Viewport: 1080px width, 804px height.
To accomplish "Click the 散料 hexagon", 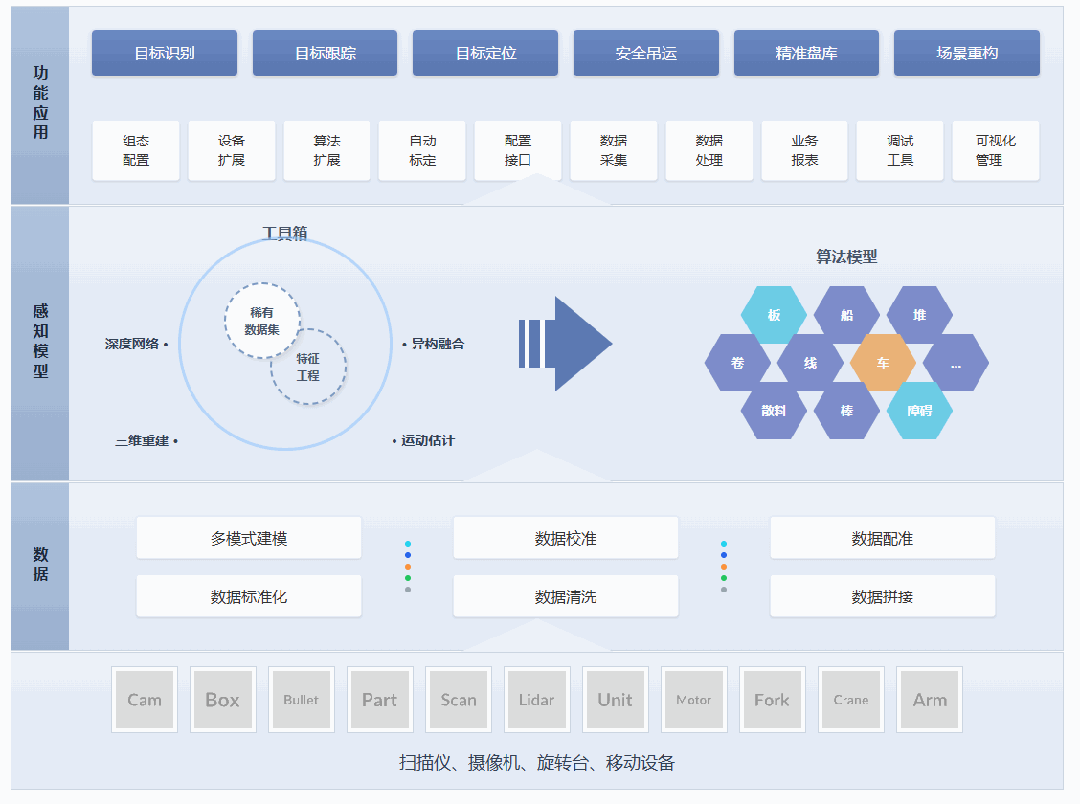I will pyautogui.click(x=773, y=410).
